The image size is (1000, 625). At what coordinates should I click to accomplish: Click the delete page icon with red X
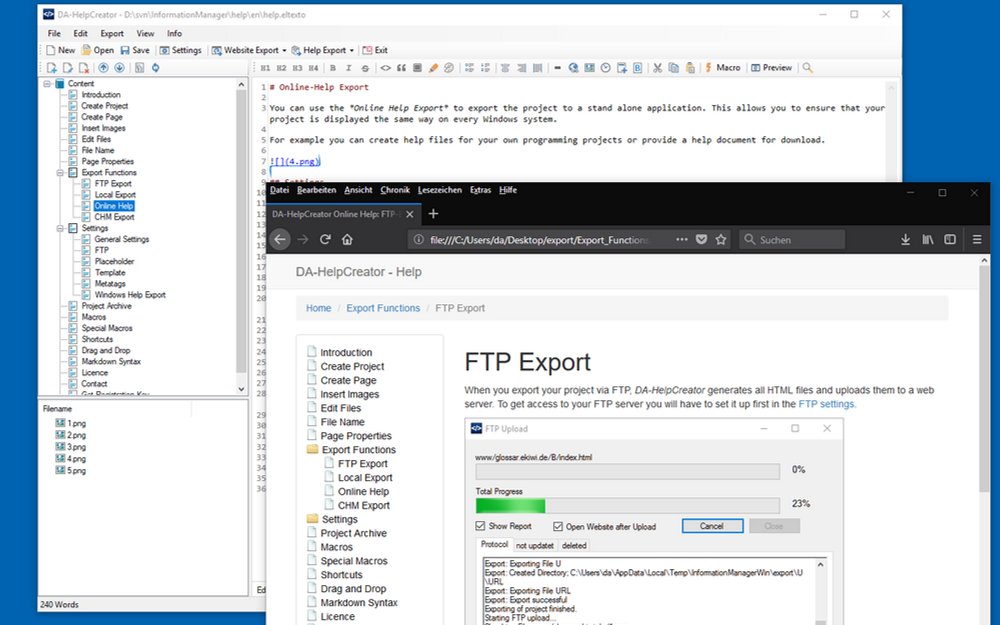coord(84,68)
